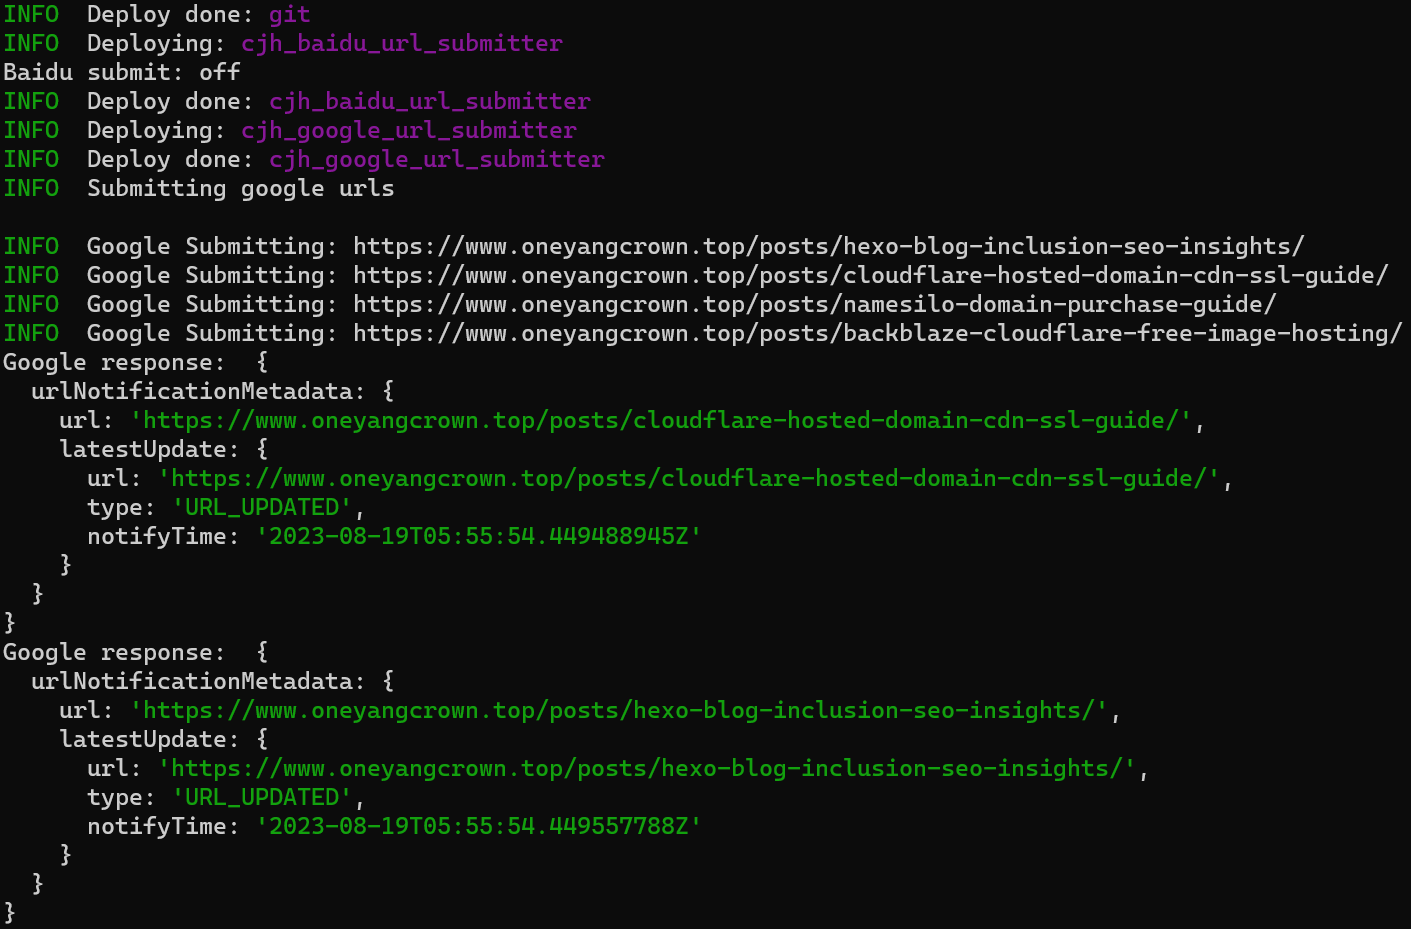
Task: Click the second response's top-level hexo-blog url value
Action: (619, 710)
